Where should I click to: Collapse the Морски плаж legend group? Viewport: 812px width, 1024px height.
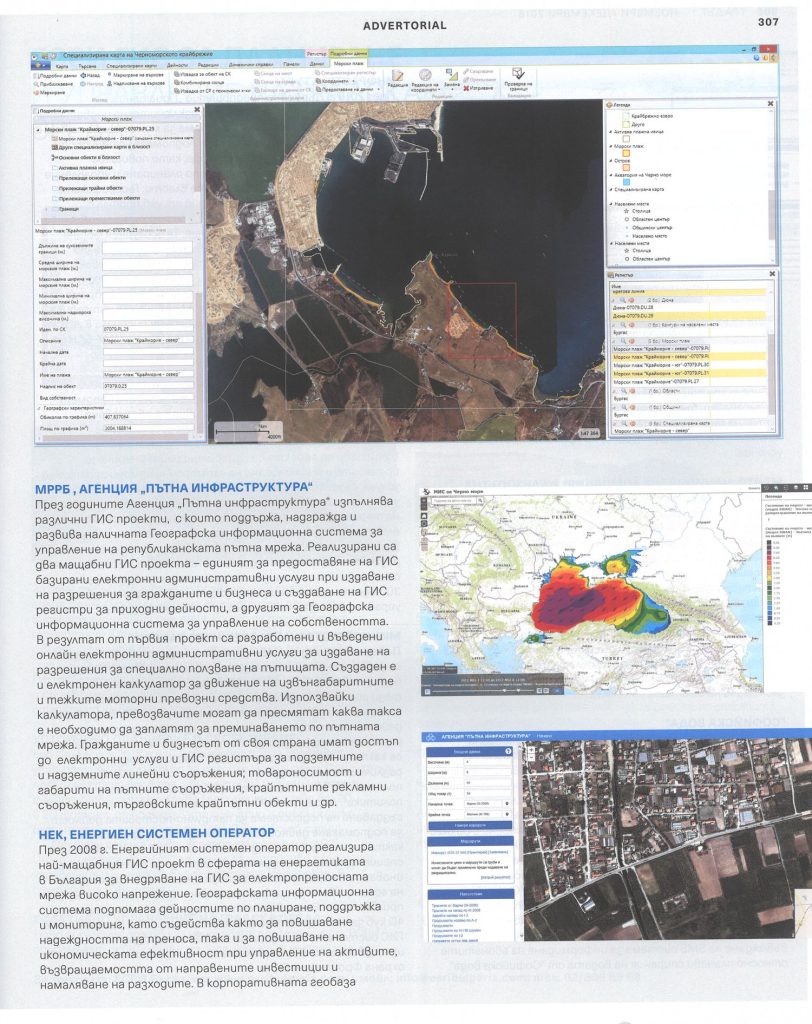click(611, 146)
